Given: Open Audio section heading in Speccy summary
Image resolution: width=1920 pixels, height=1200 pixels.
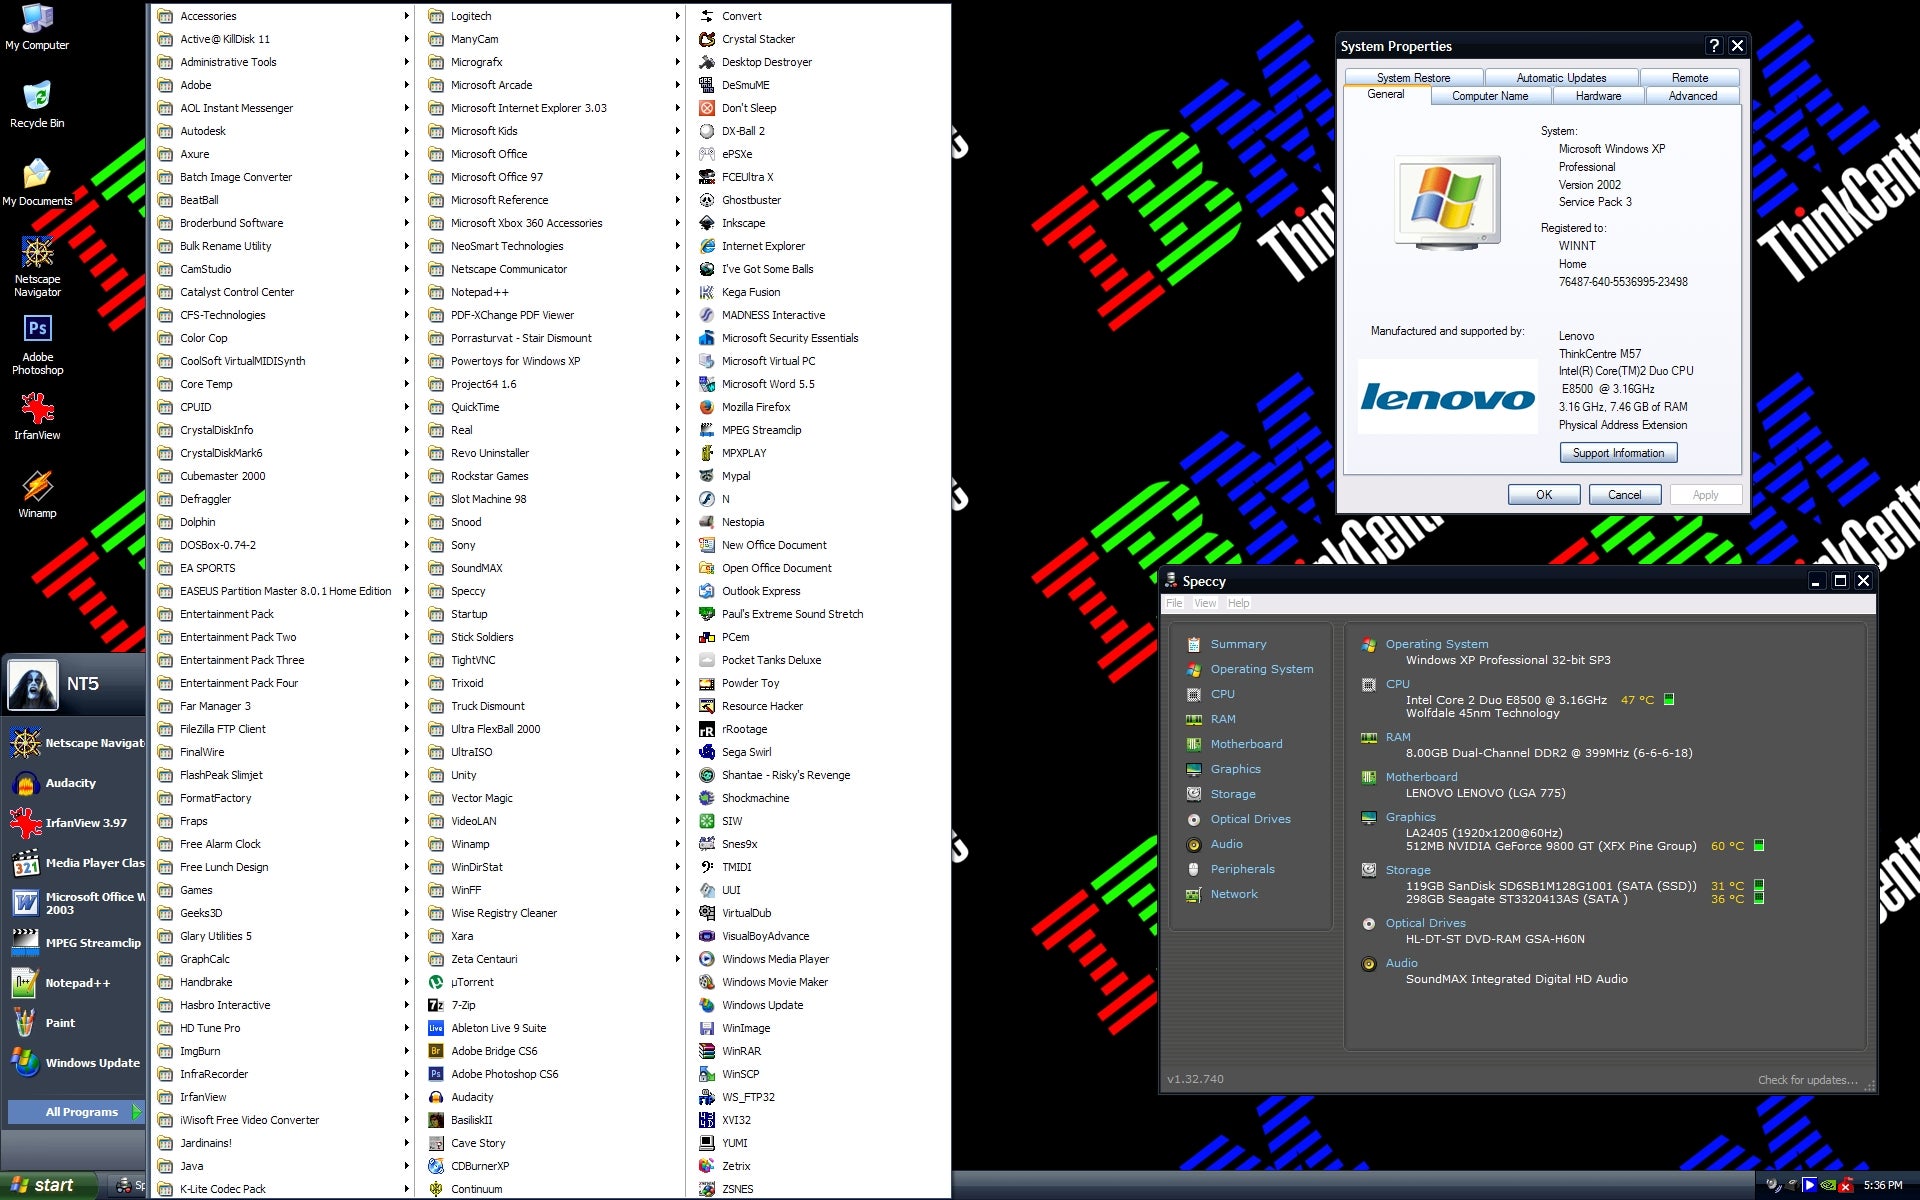Looking at the screenshot, I should [x=1401, y=963].
